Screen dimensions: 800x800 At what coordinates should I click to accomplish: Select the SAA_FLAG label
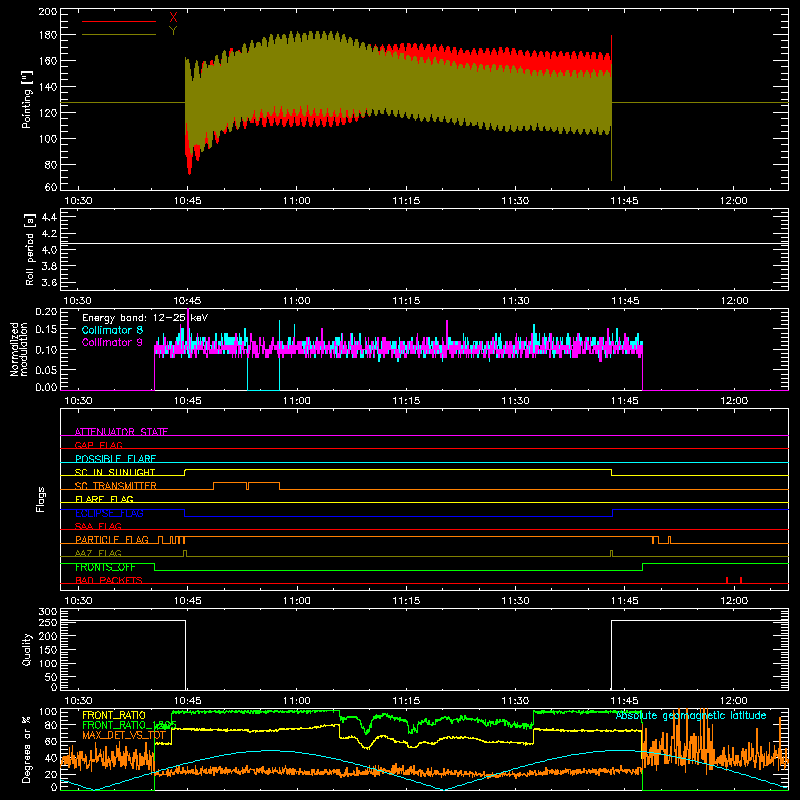pos(98,526)
